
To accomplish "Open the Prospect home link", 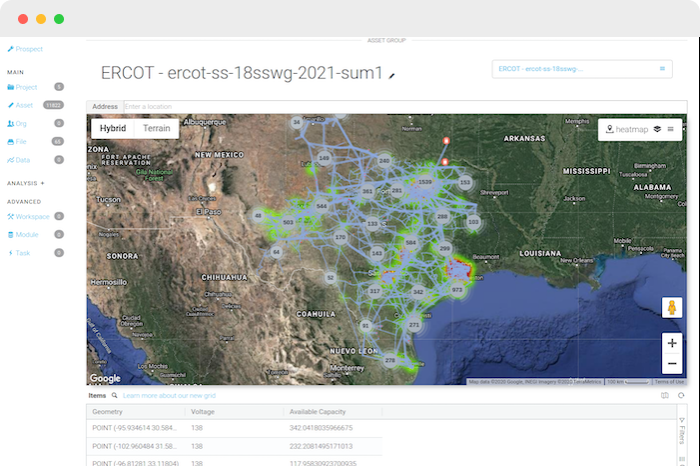I will coord(25,49).
